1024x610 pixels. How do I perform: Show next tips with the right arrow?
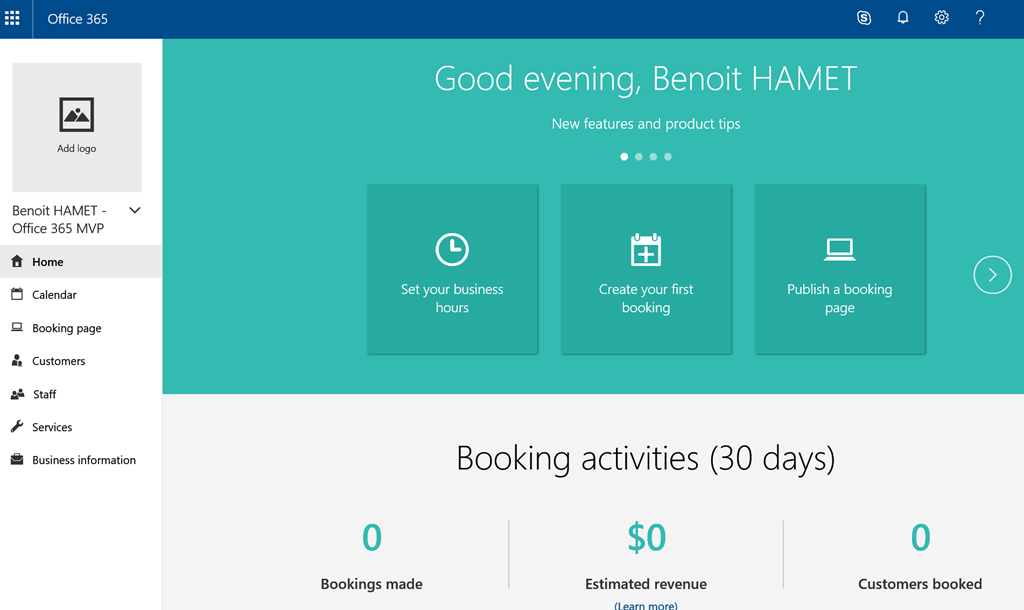pyautogui.click(x=992, y=275)
